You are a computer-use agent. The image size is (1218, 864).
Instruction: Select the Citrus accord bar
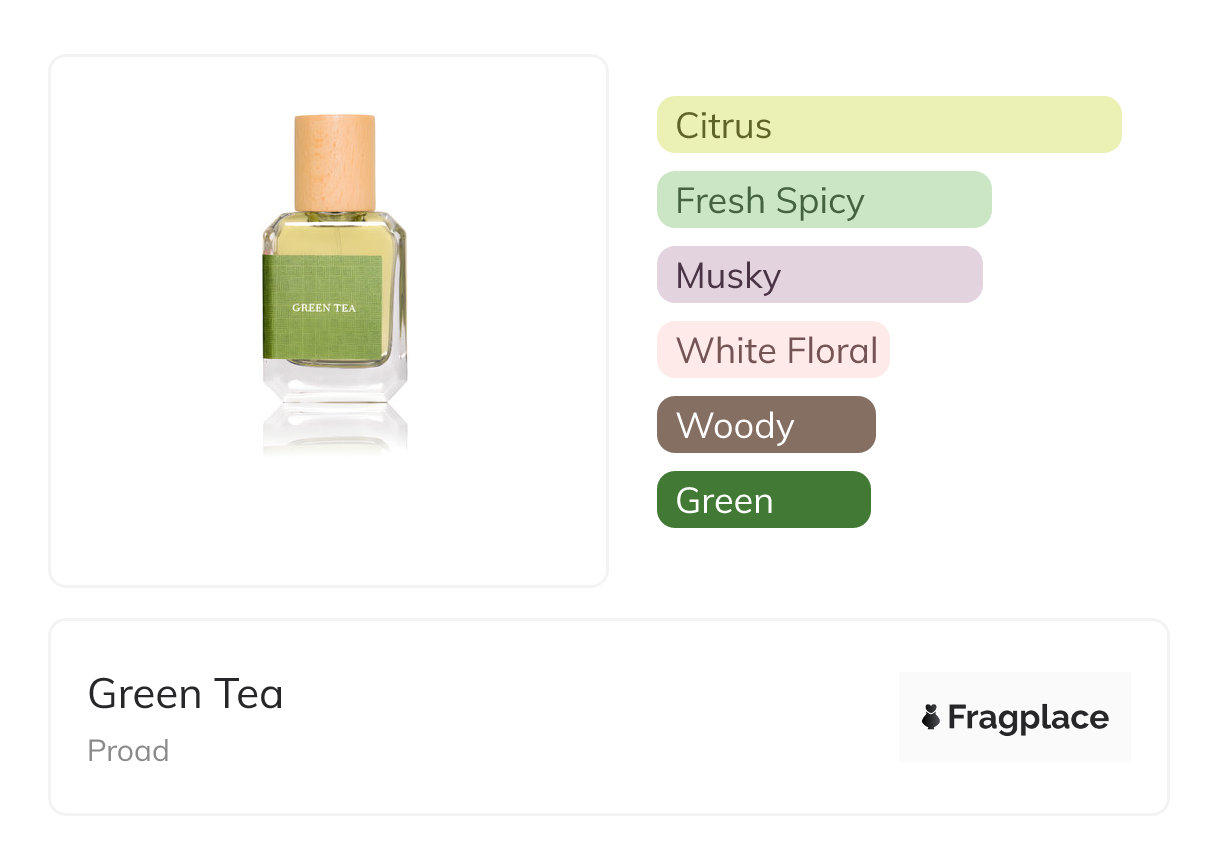pos(888,125)
